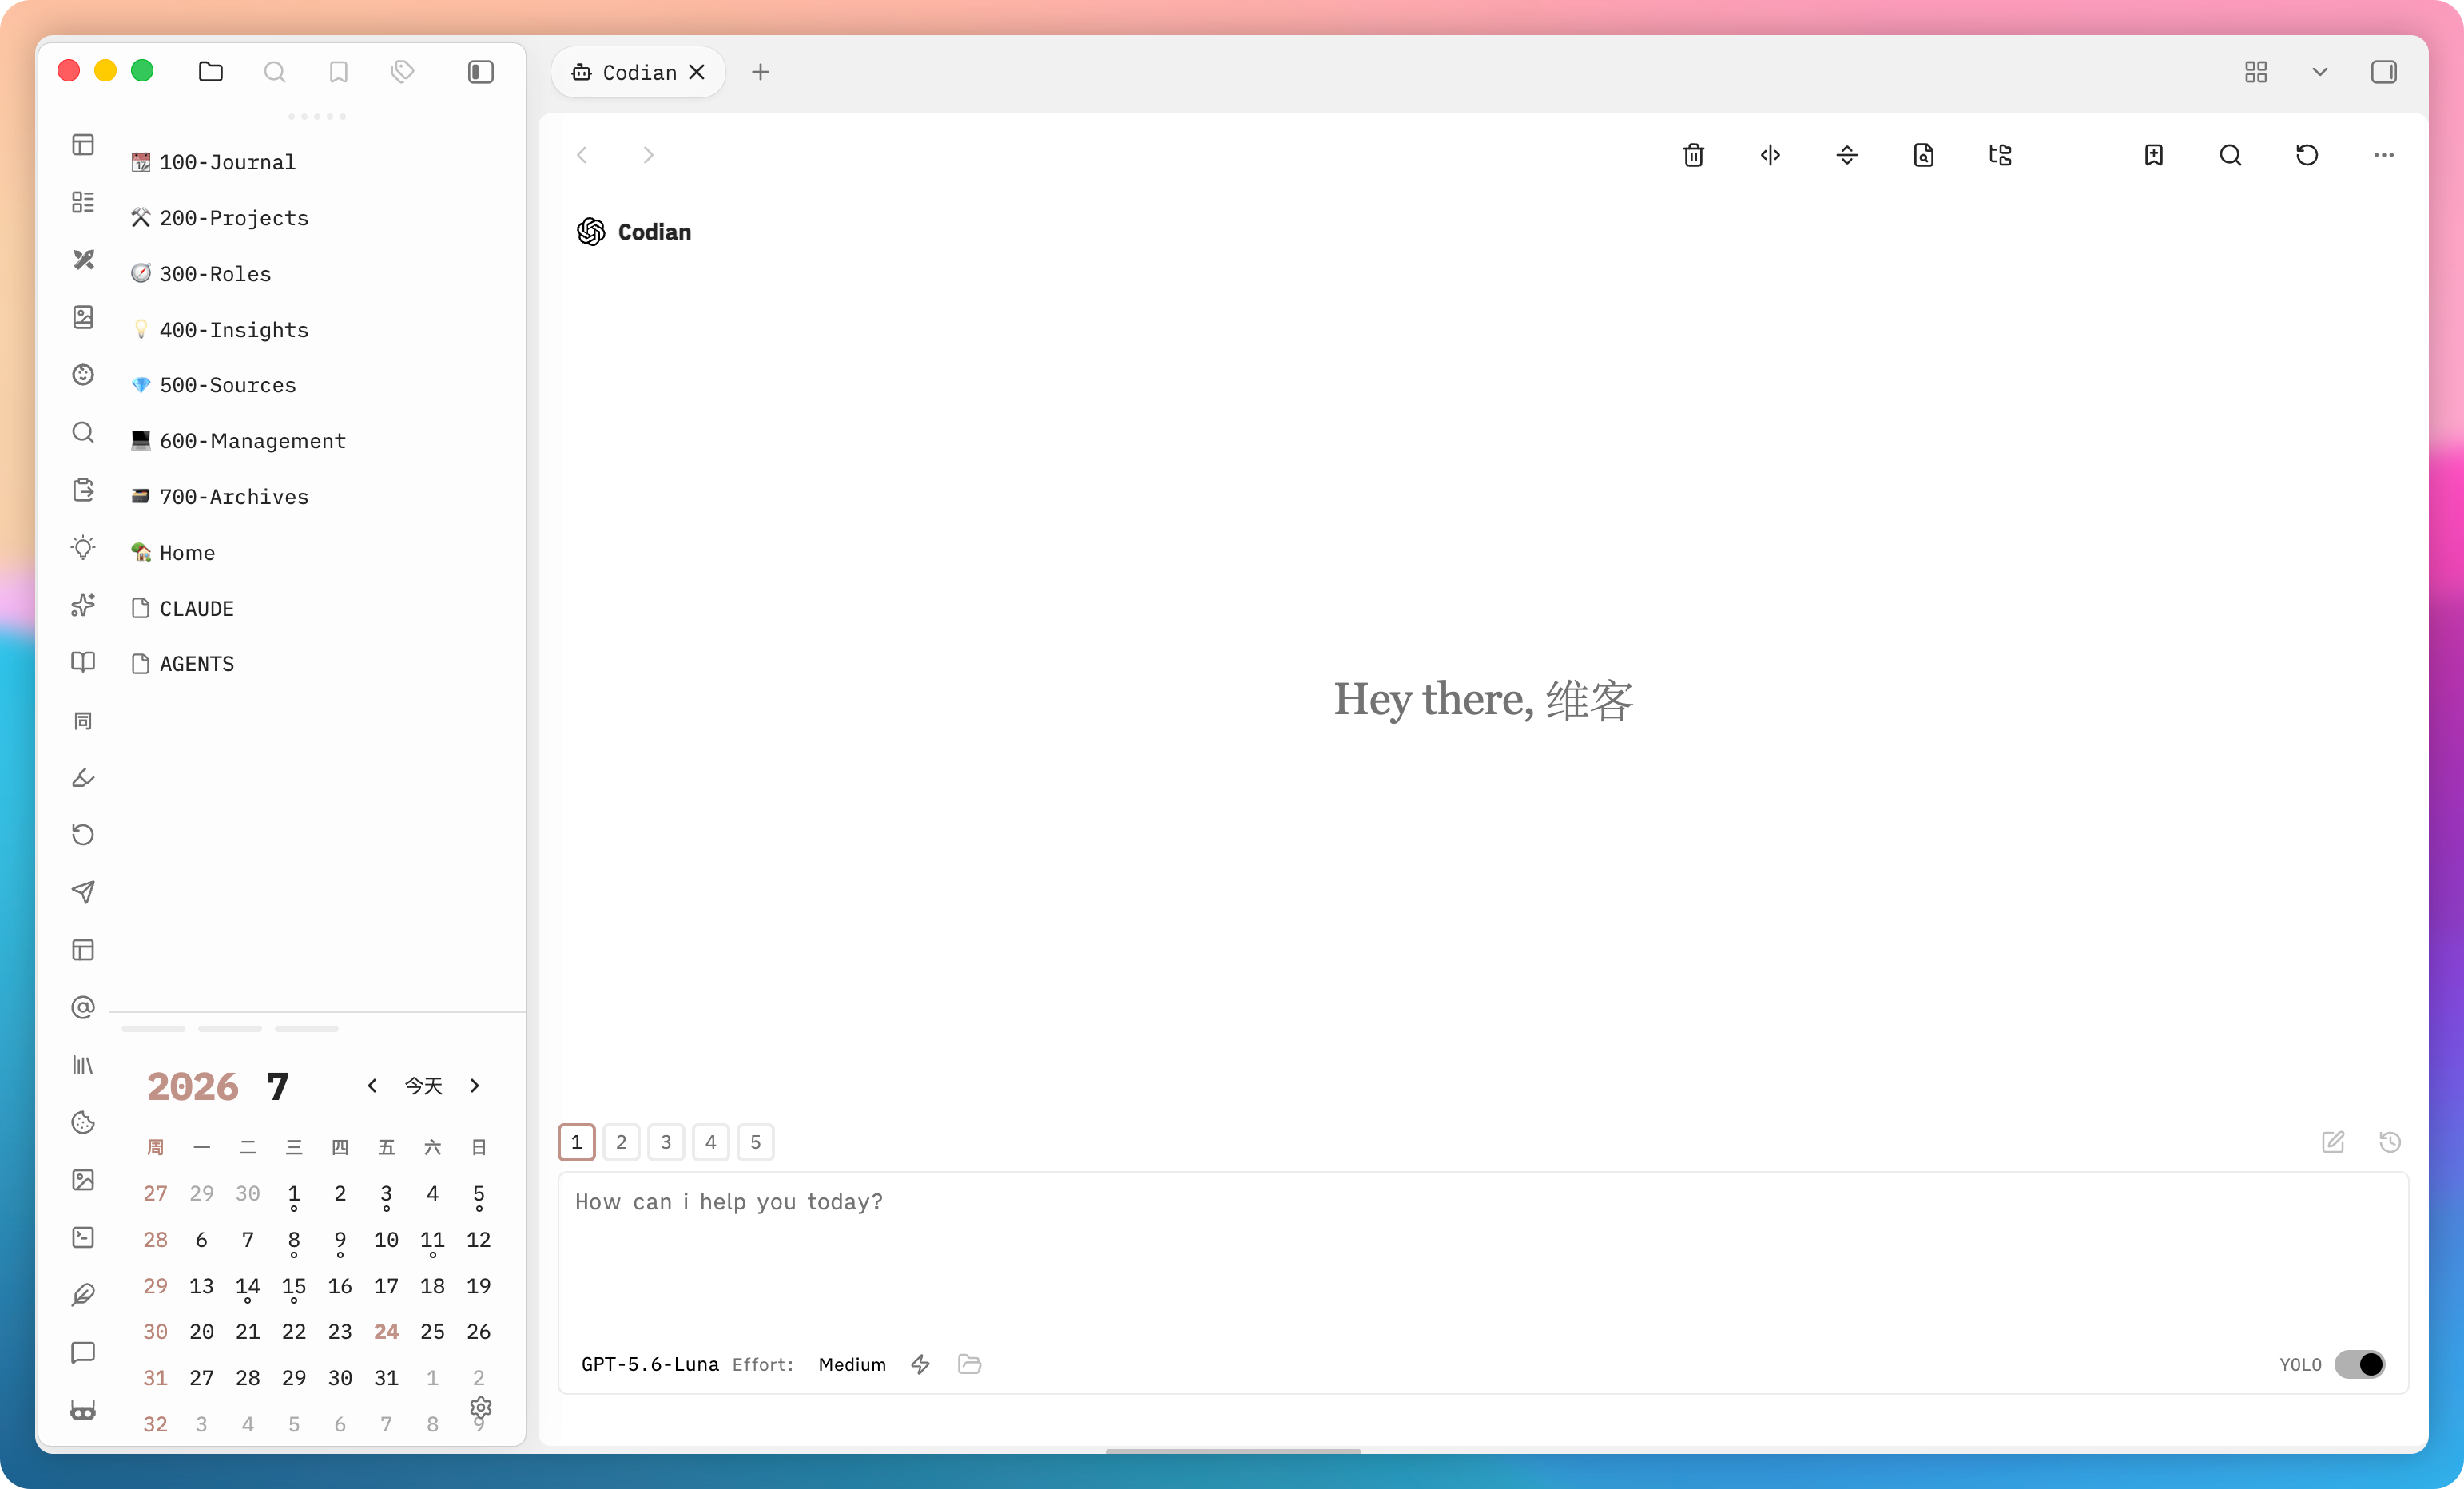This screenshot has width=2464, height=1489.
Task: Add a bookmark with the bookmark-plus icon
Action: pos(2154,155)
